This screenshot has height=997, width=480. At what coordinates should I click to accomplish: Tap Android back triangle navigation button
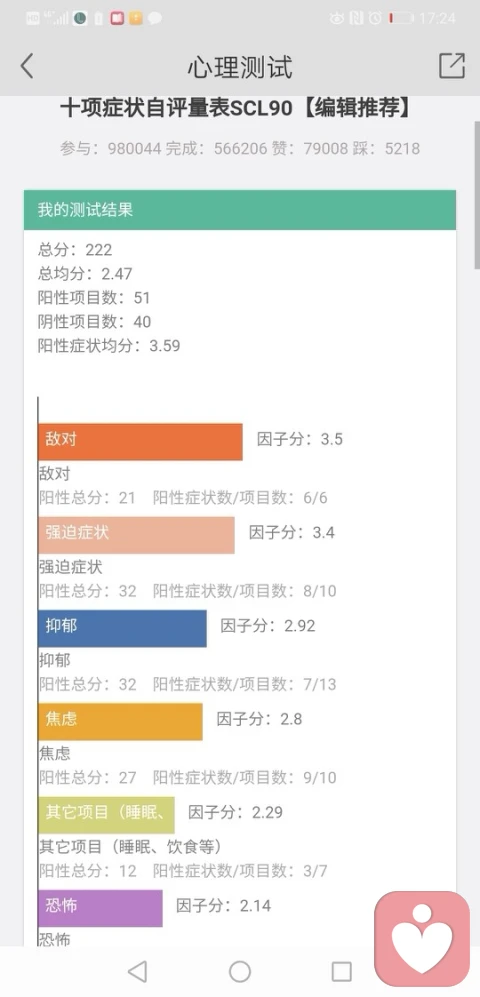pyautogui.click(x=137, y=972)
